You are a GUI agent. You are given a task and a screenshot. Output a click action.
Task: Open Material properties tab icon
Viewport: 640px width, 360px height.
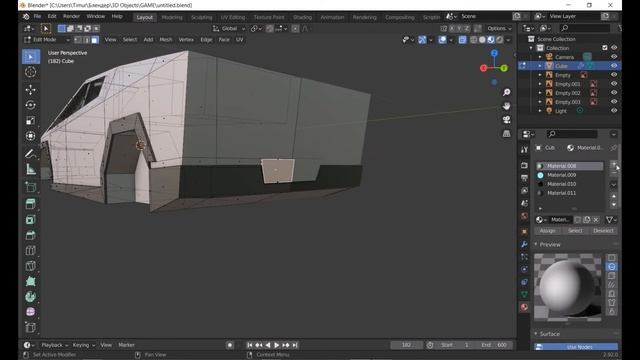click(524, 307)
